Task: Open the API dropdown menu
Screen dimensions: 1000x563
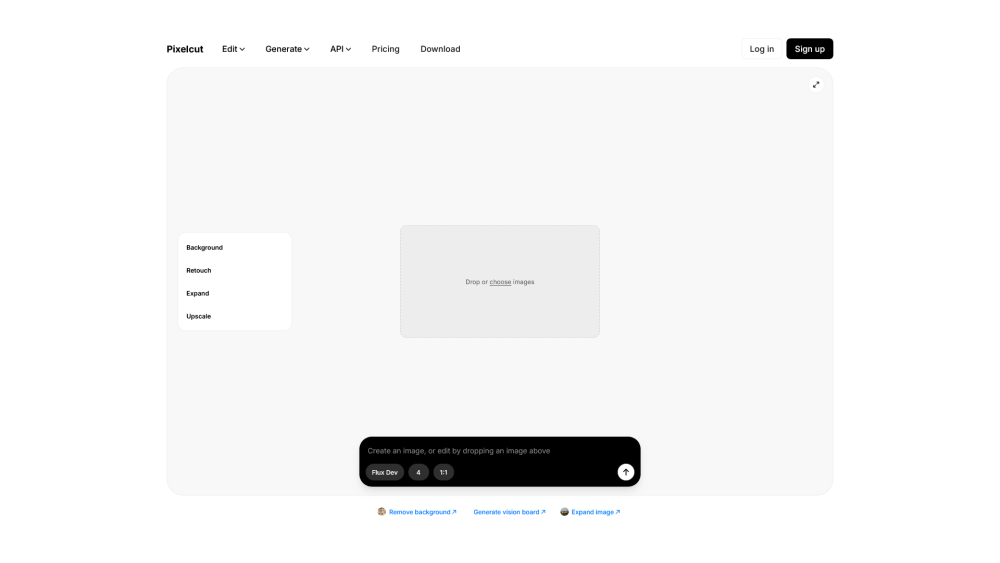Action: pyautogui.click(x=340, y=49)
